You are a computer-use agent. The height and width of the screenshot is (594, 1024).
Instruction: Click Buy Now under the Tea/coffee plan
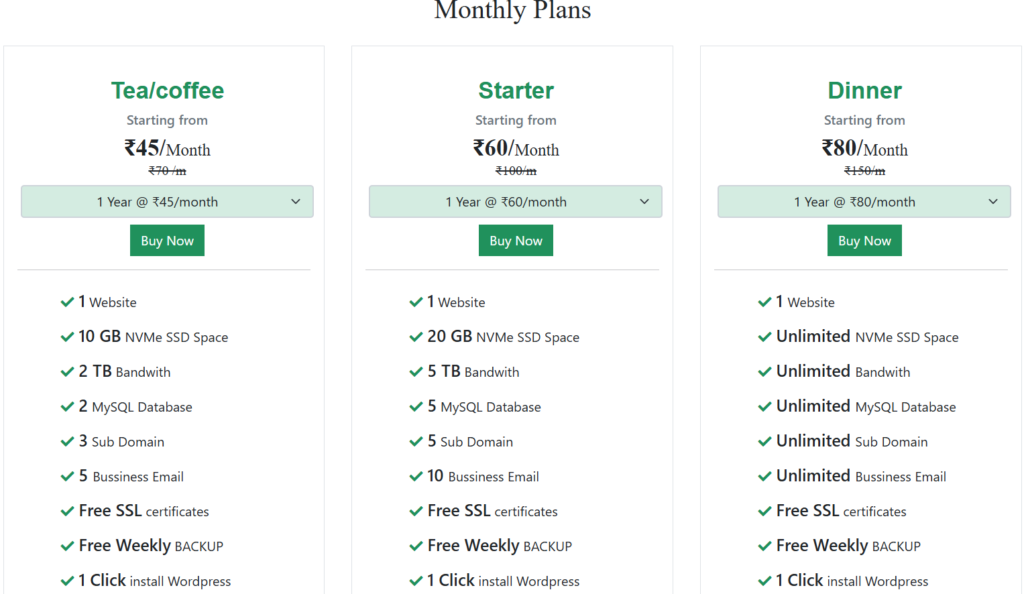[166, 240]
